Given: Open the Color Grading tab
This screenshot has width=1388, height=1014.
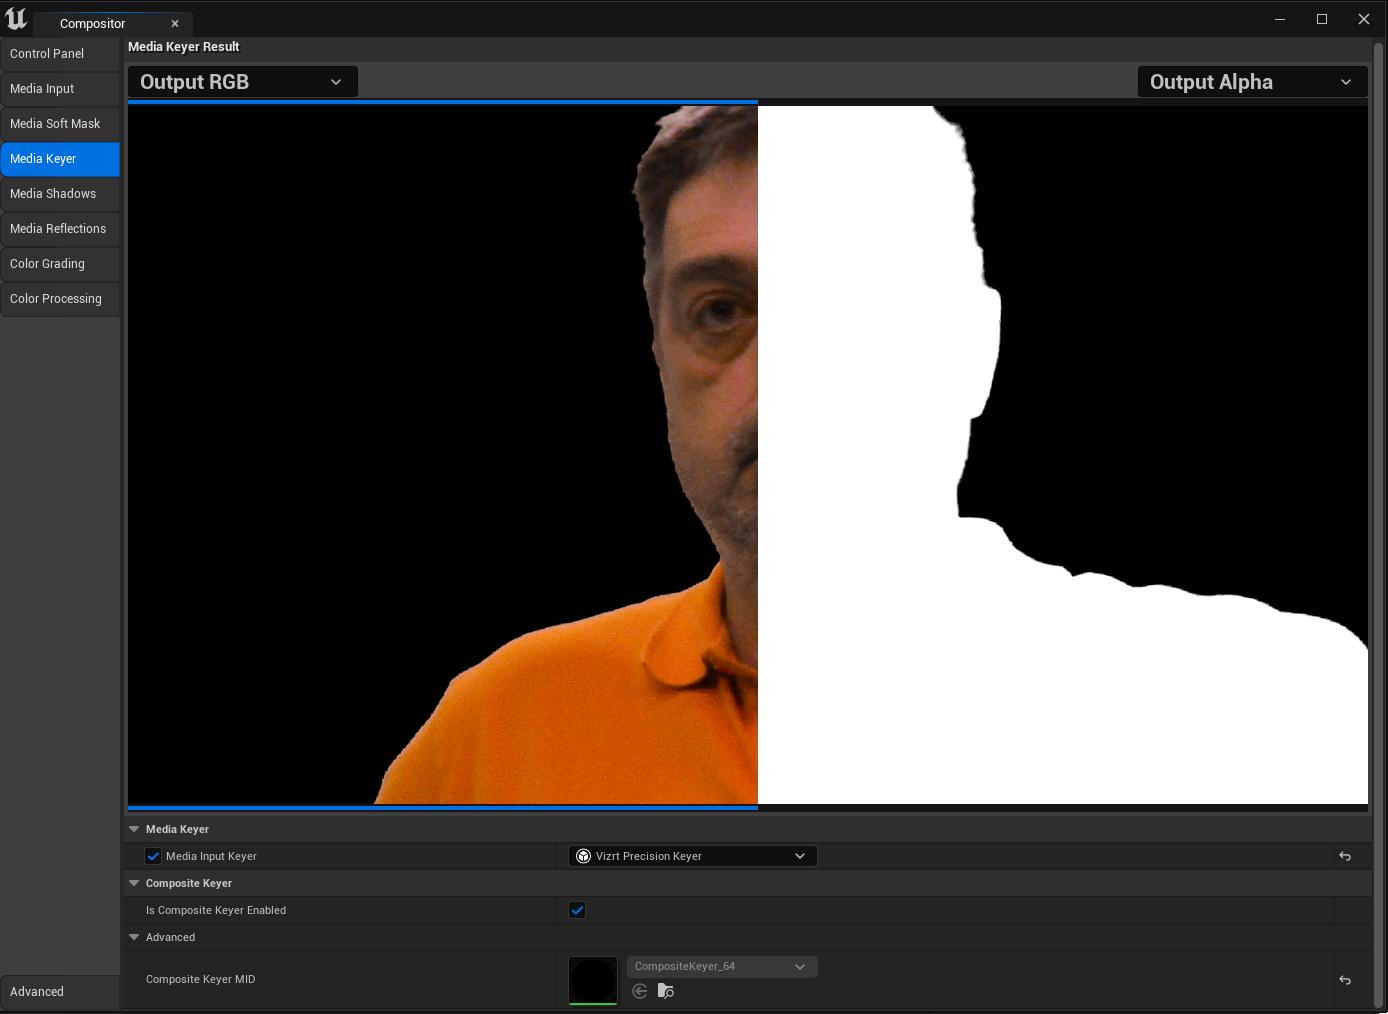Looking at the screenshot, I should click(60, 264).
